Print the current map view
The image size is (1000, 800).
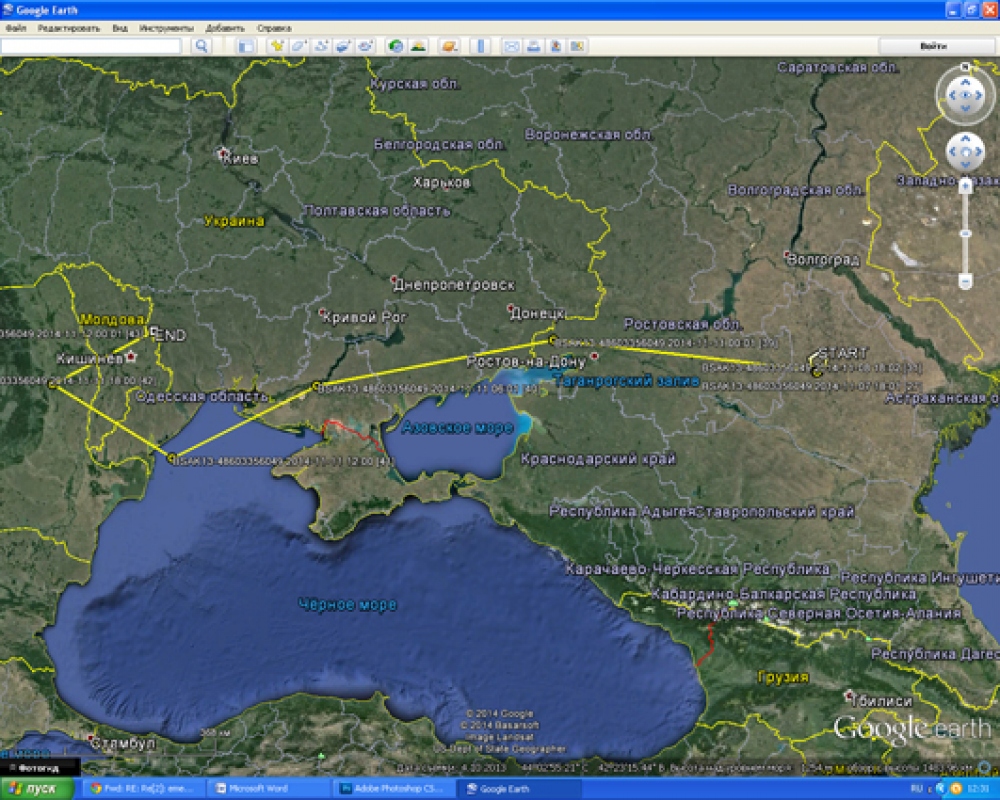[533, 46]
